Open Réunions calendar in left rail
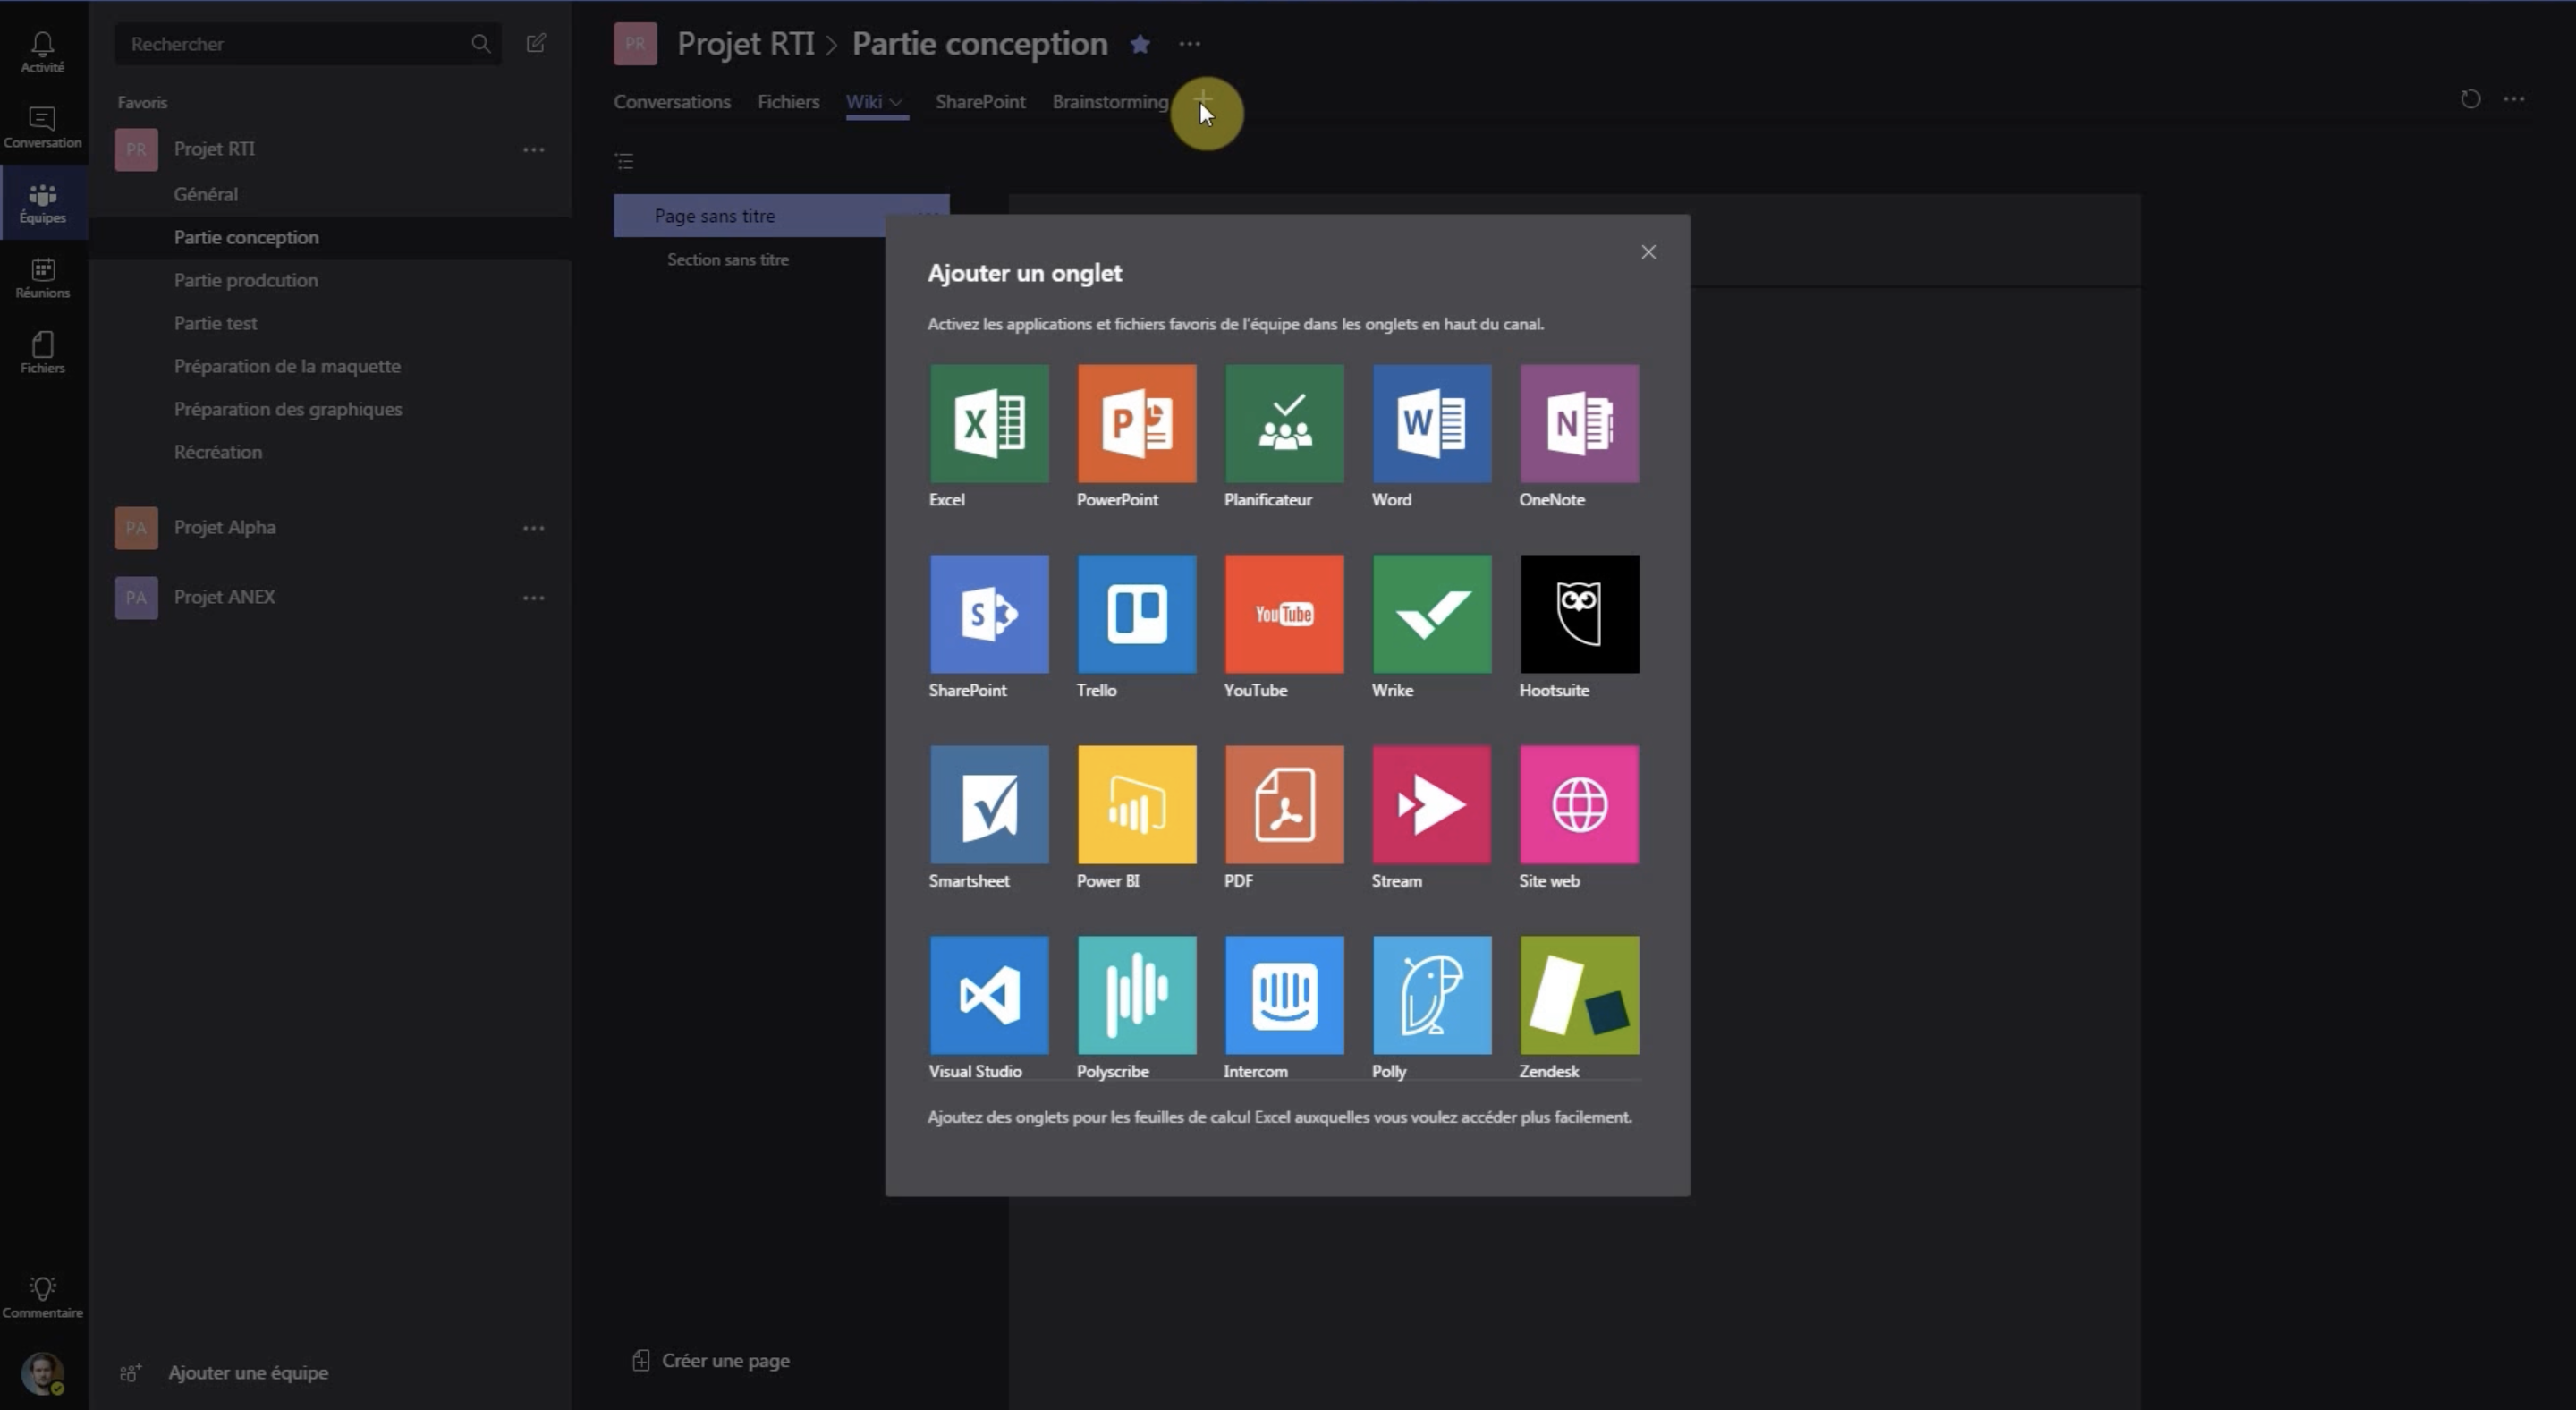The height and width of the screenshot is (1410, 2576). (43, 278)
